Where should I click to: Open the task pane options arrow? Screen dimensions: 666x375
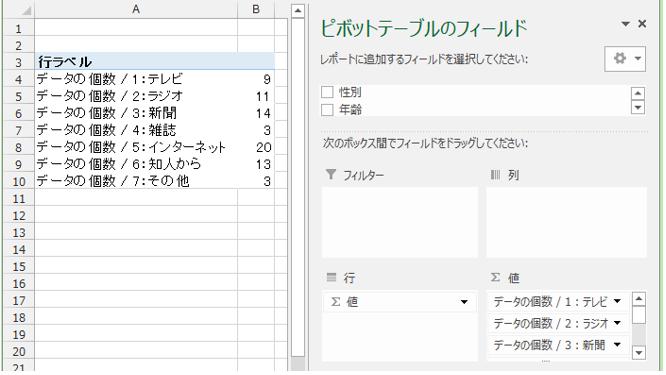pos(625,24)
